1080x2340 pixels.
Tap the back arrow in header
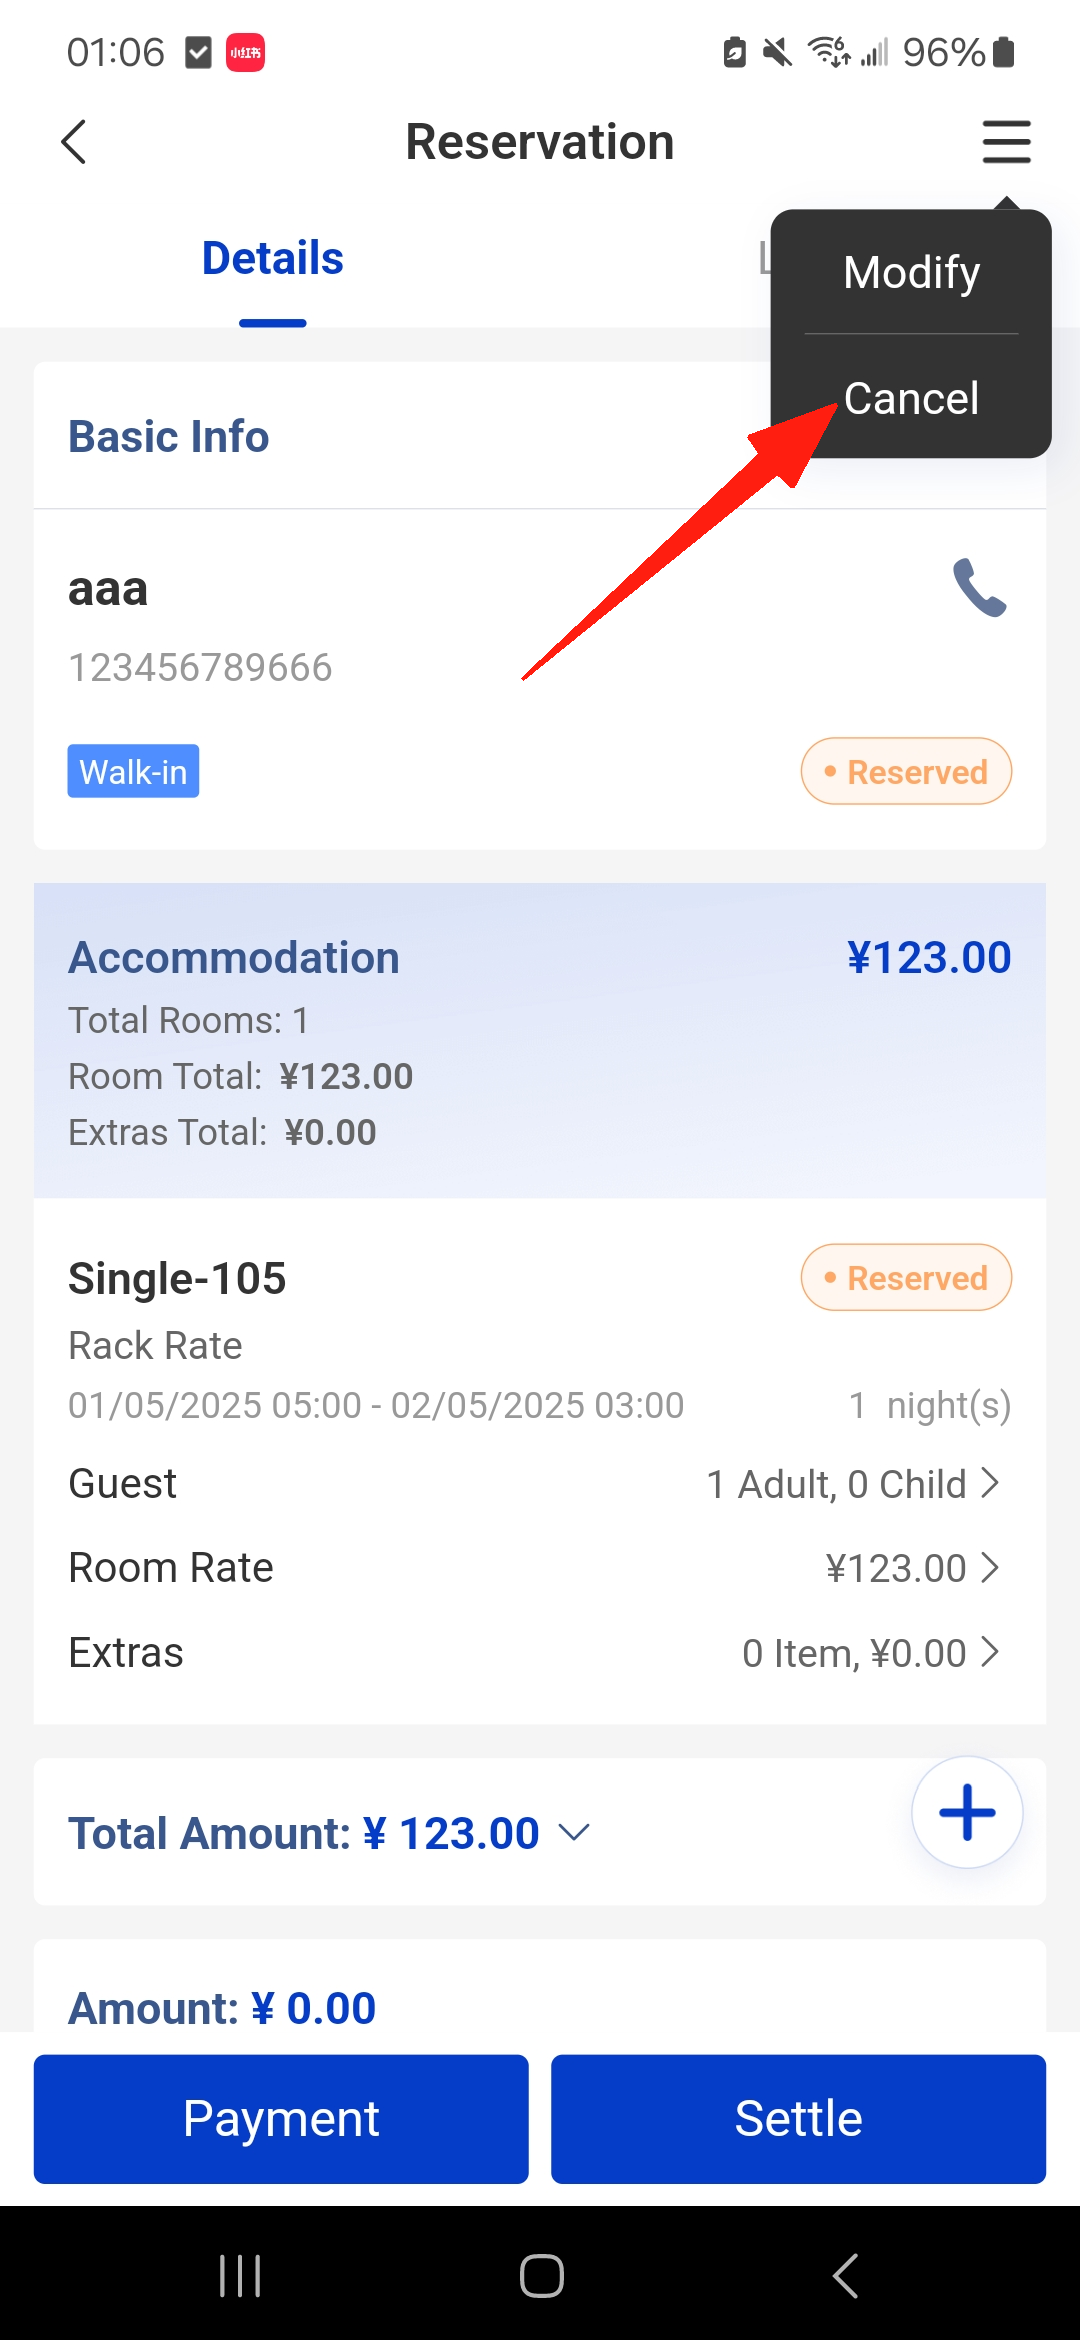75,142
